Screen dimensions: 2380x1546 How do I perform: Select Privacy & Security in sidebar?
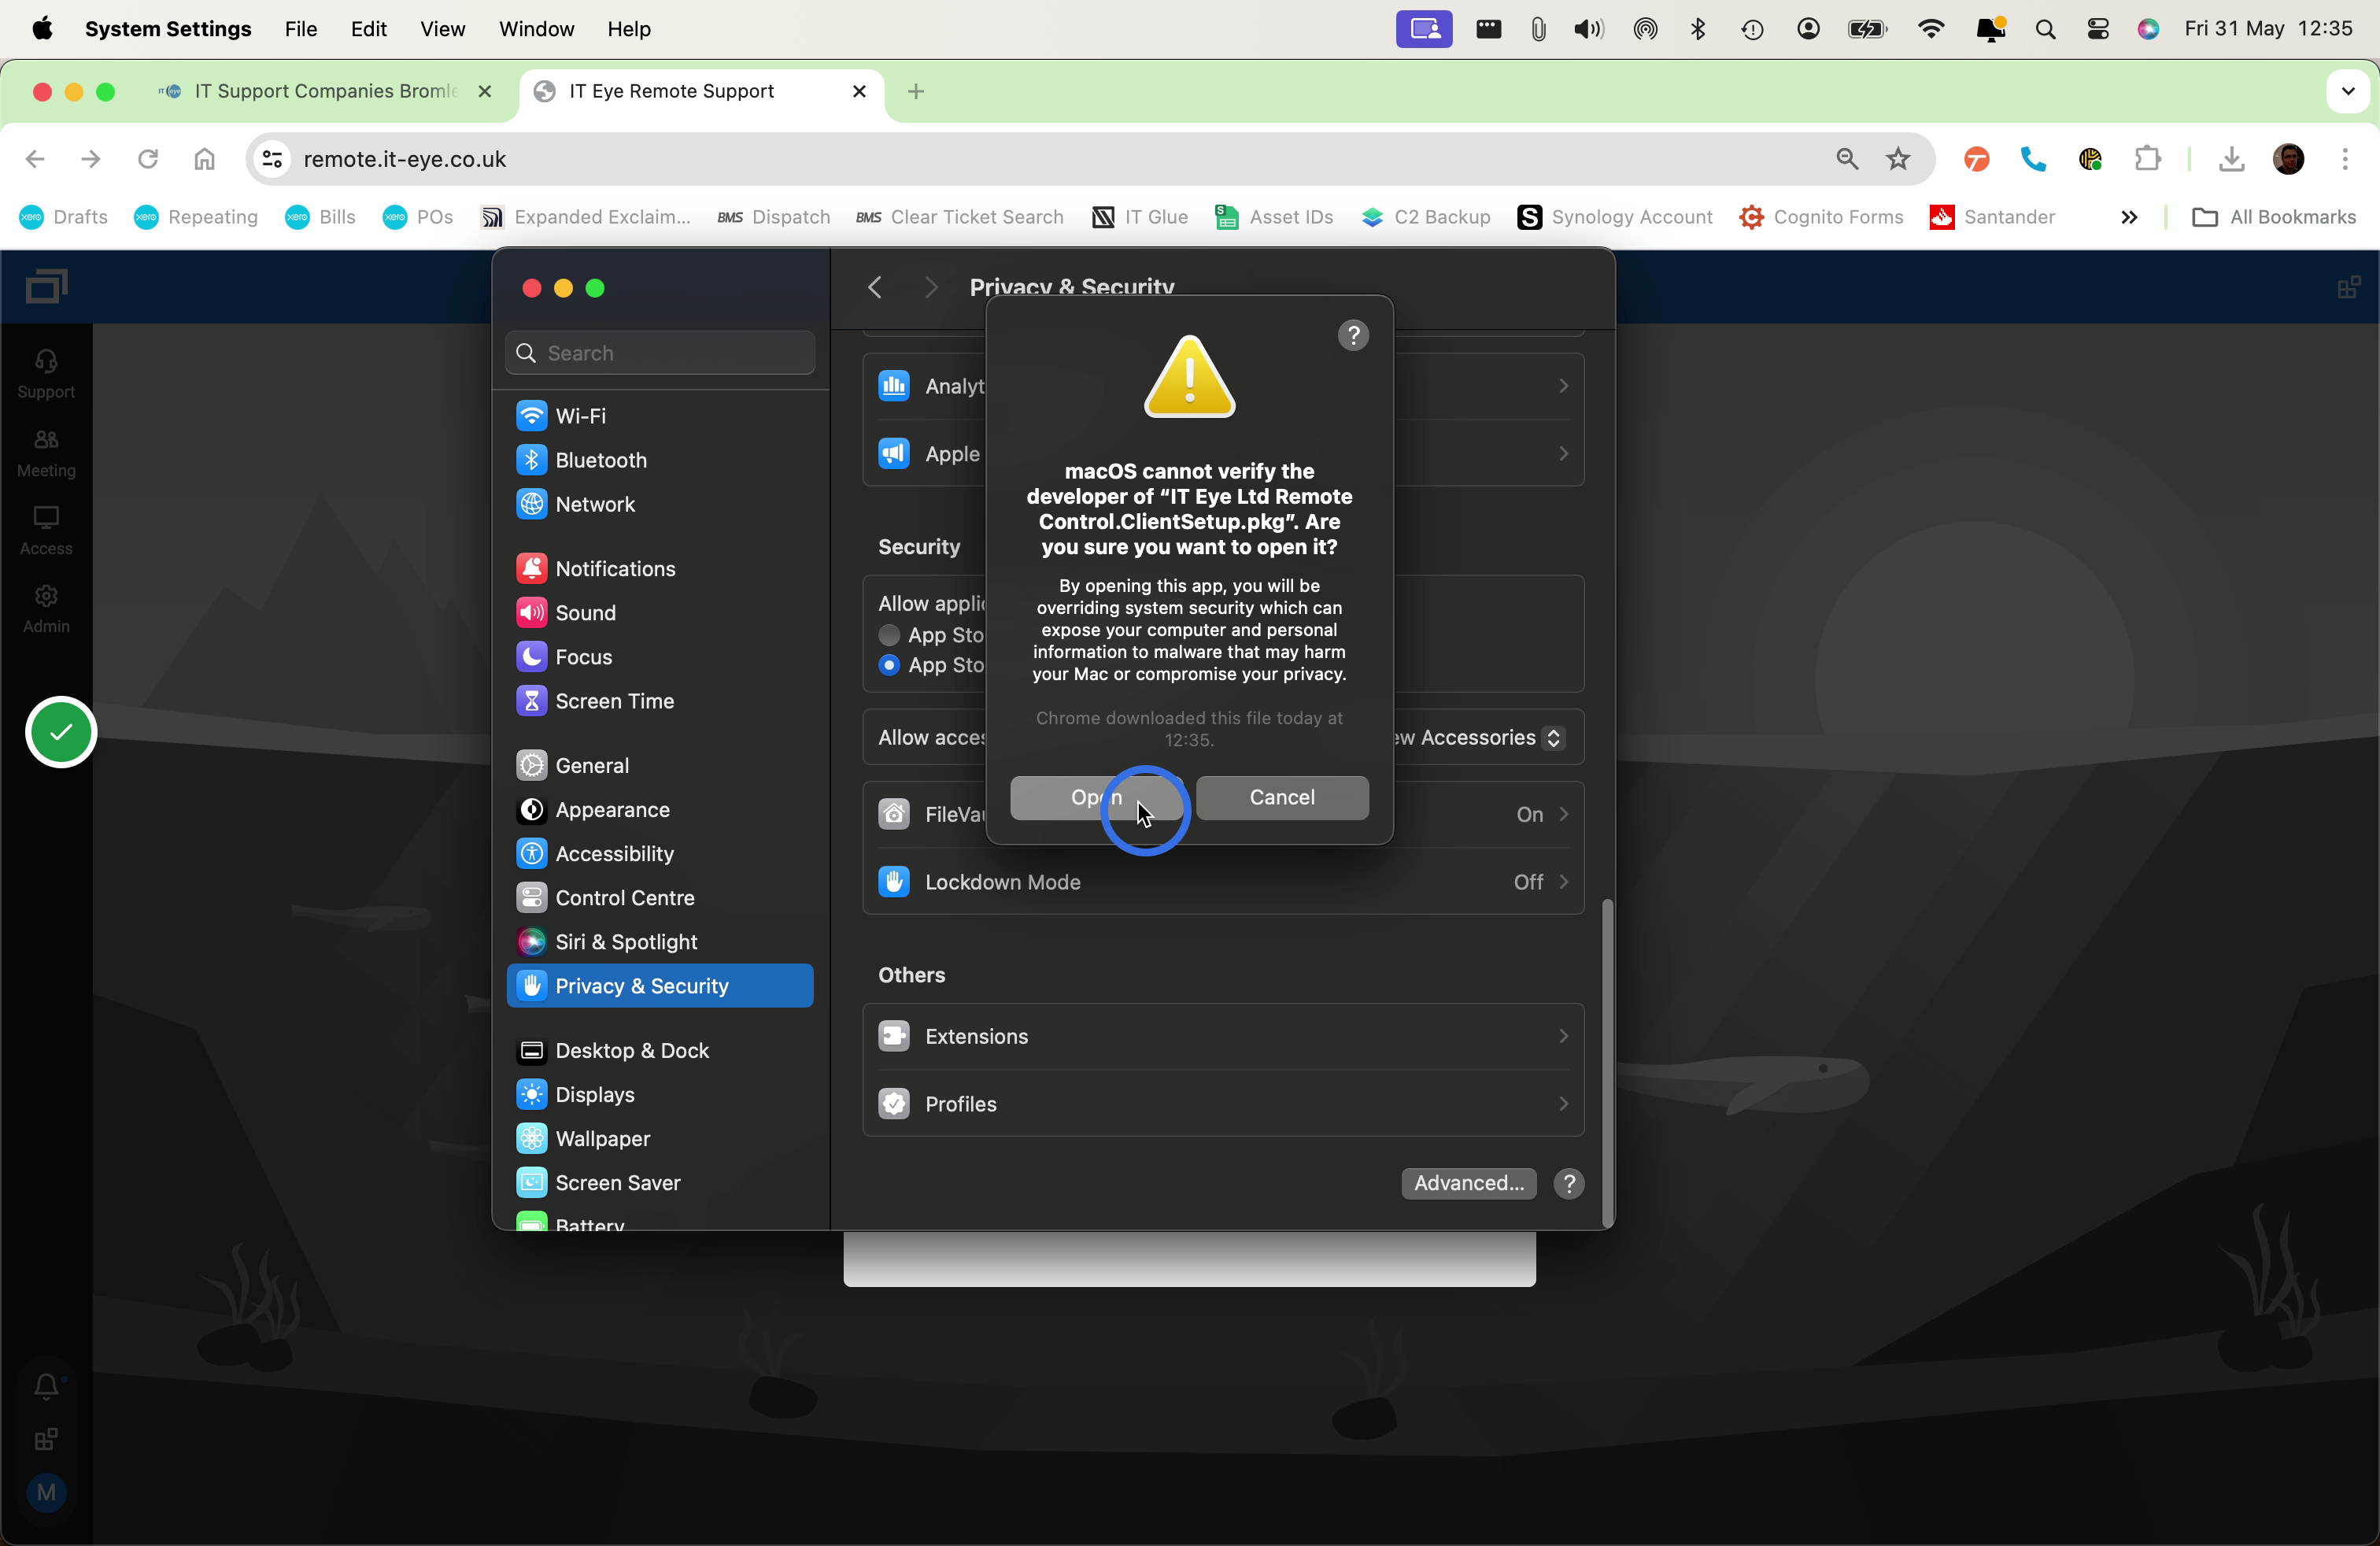coord(660,985)
